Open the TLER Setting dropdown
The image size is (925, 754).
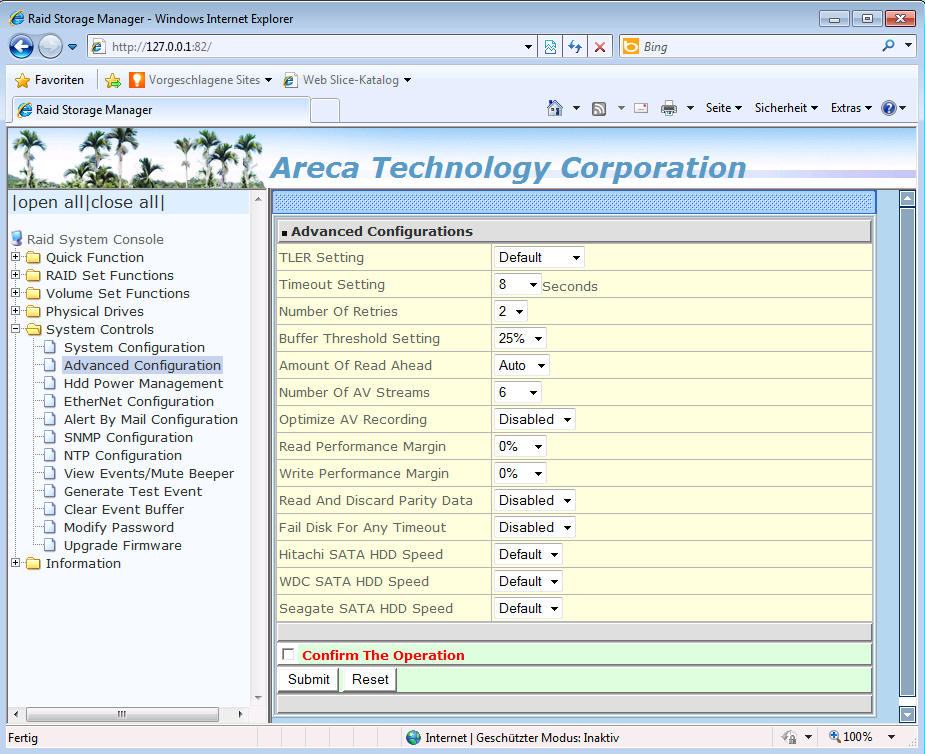(539, 258)
